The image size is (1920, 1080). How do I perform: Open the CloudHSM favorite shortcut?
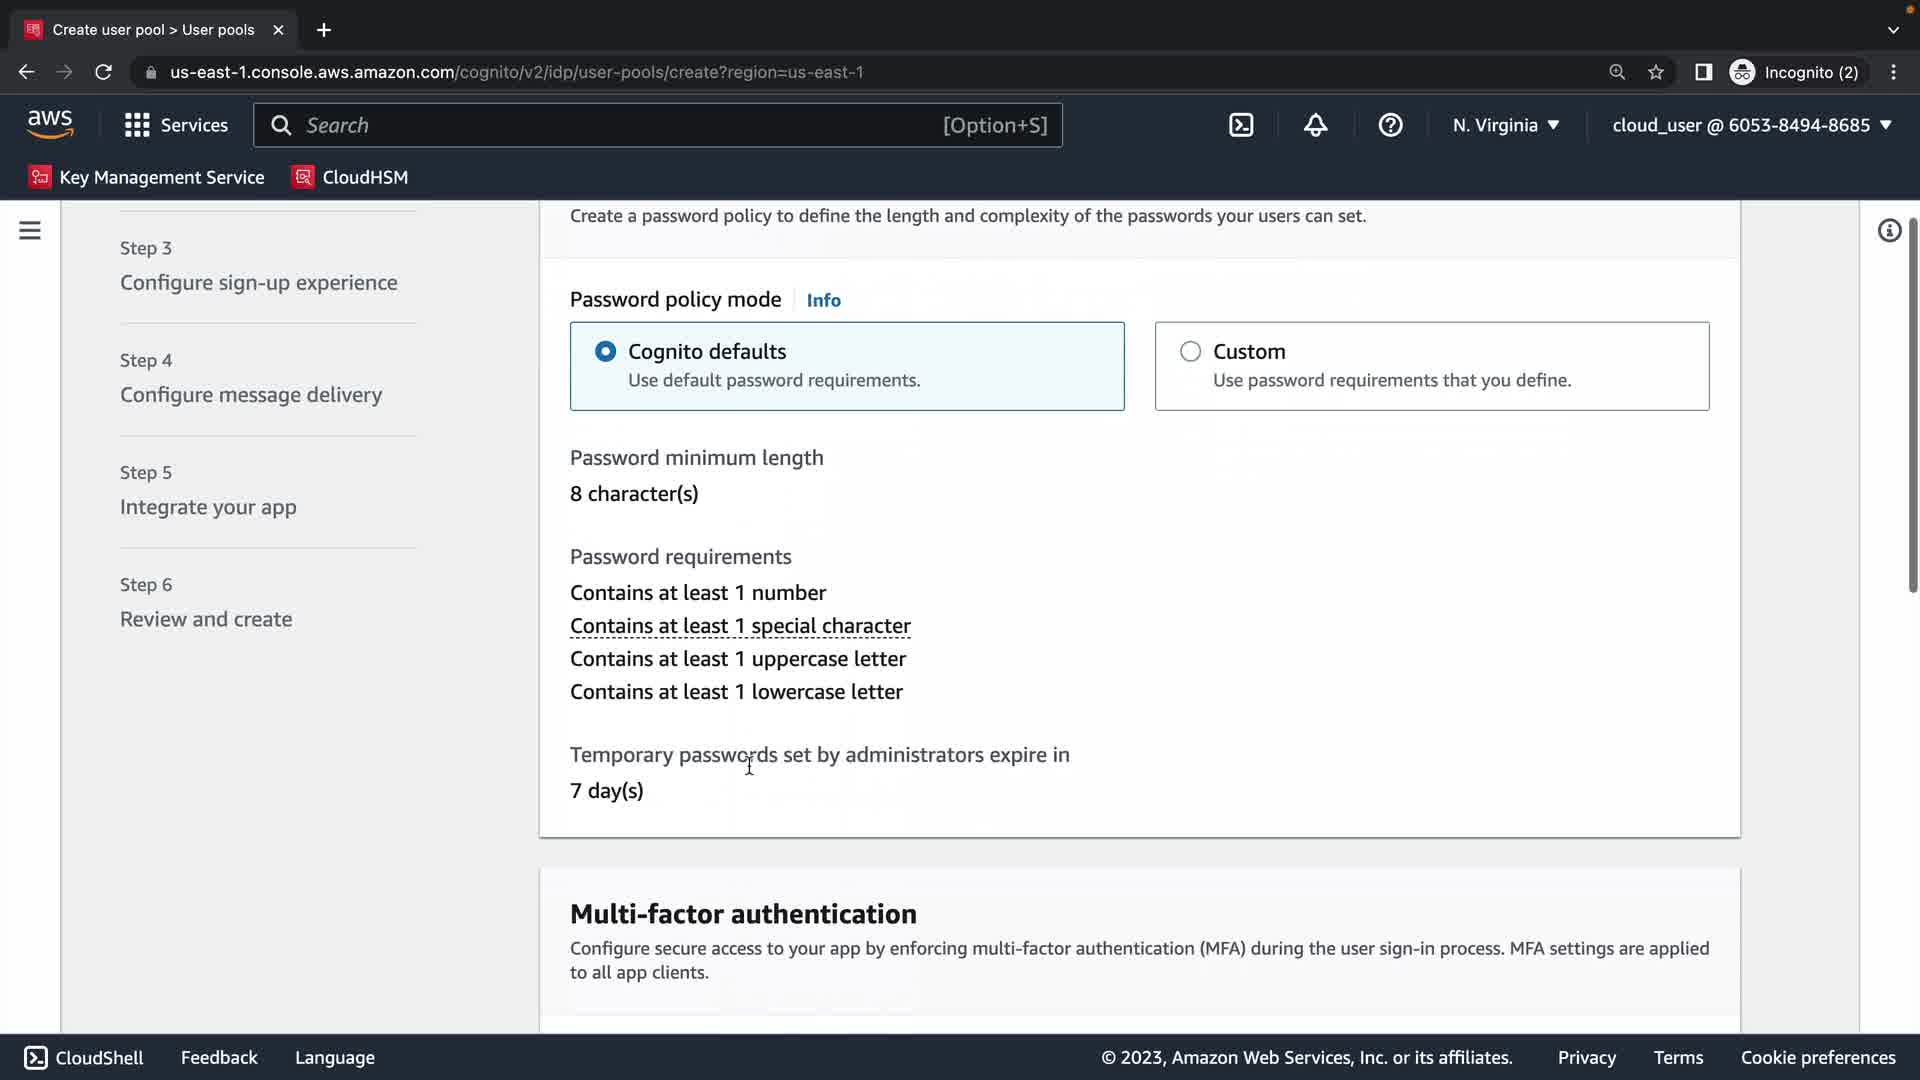tap(350, 177)
